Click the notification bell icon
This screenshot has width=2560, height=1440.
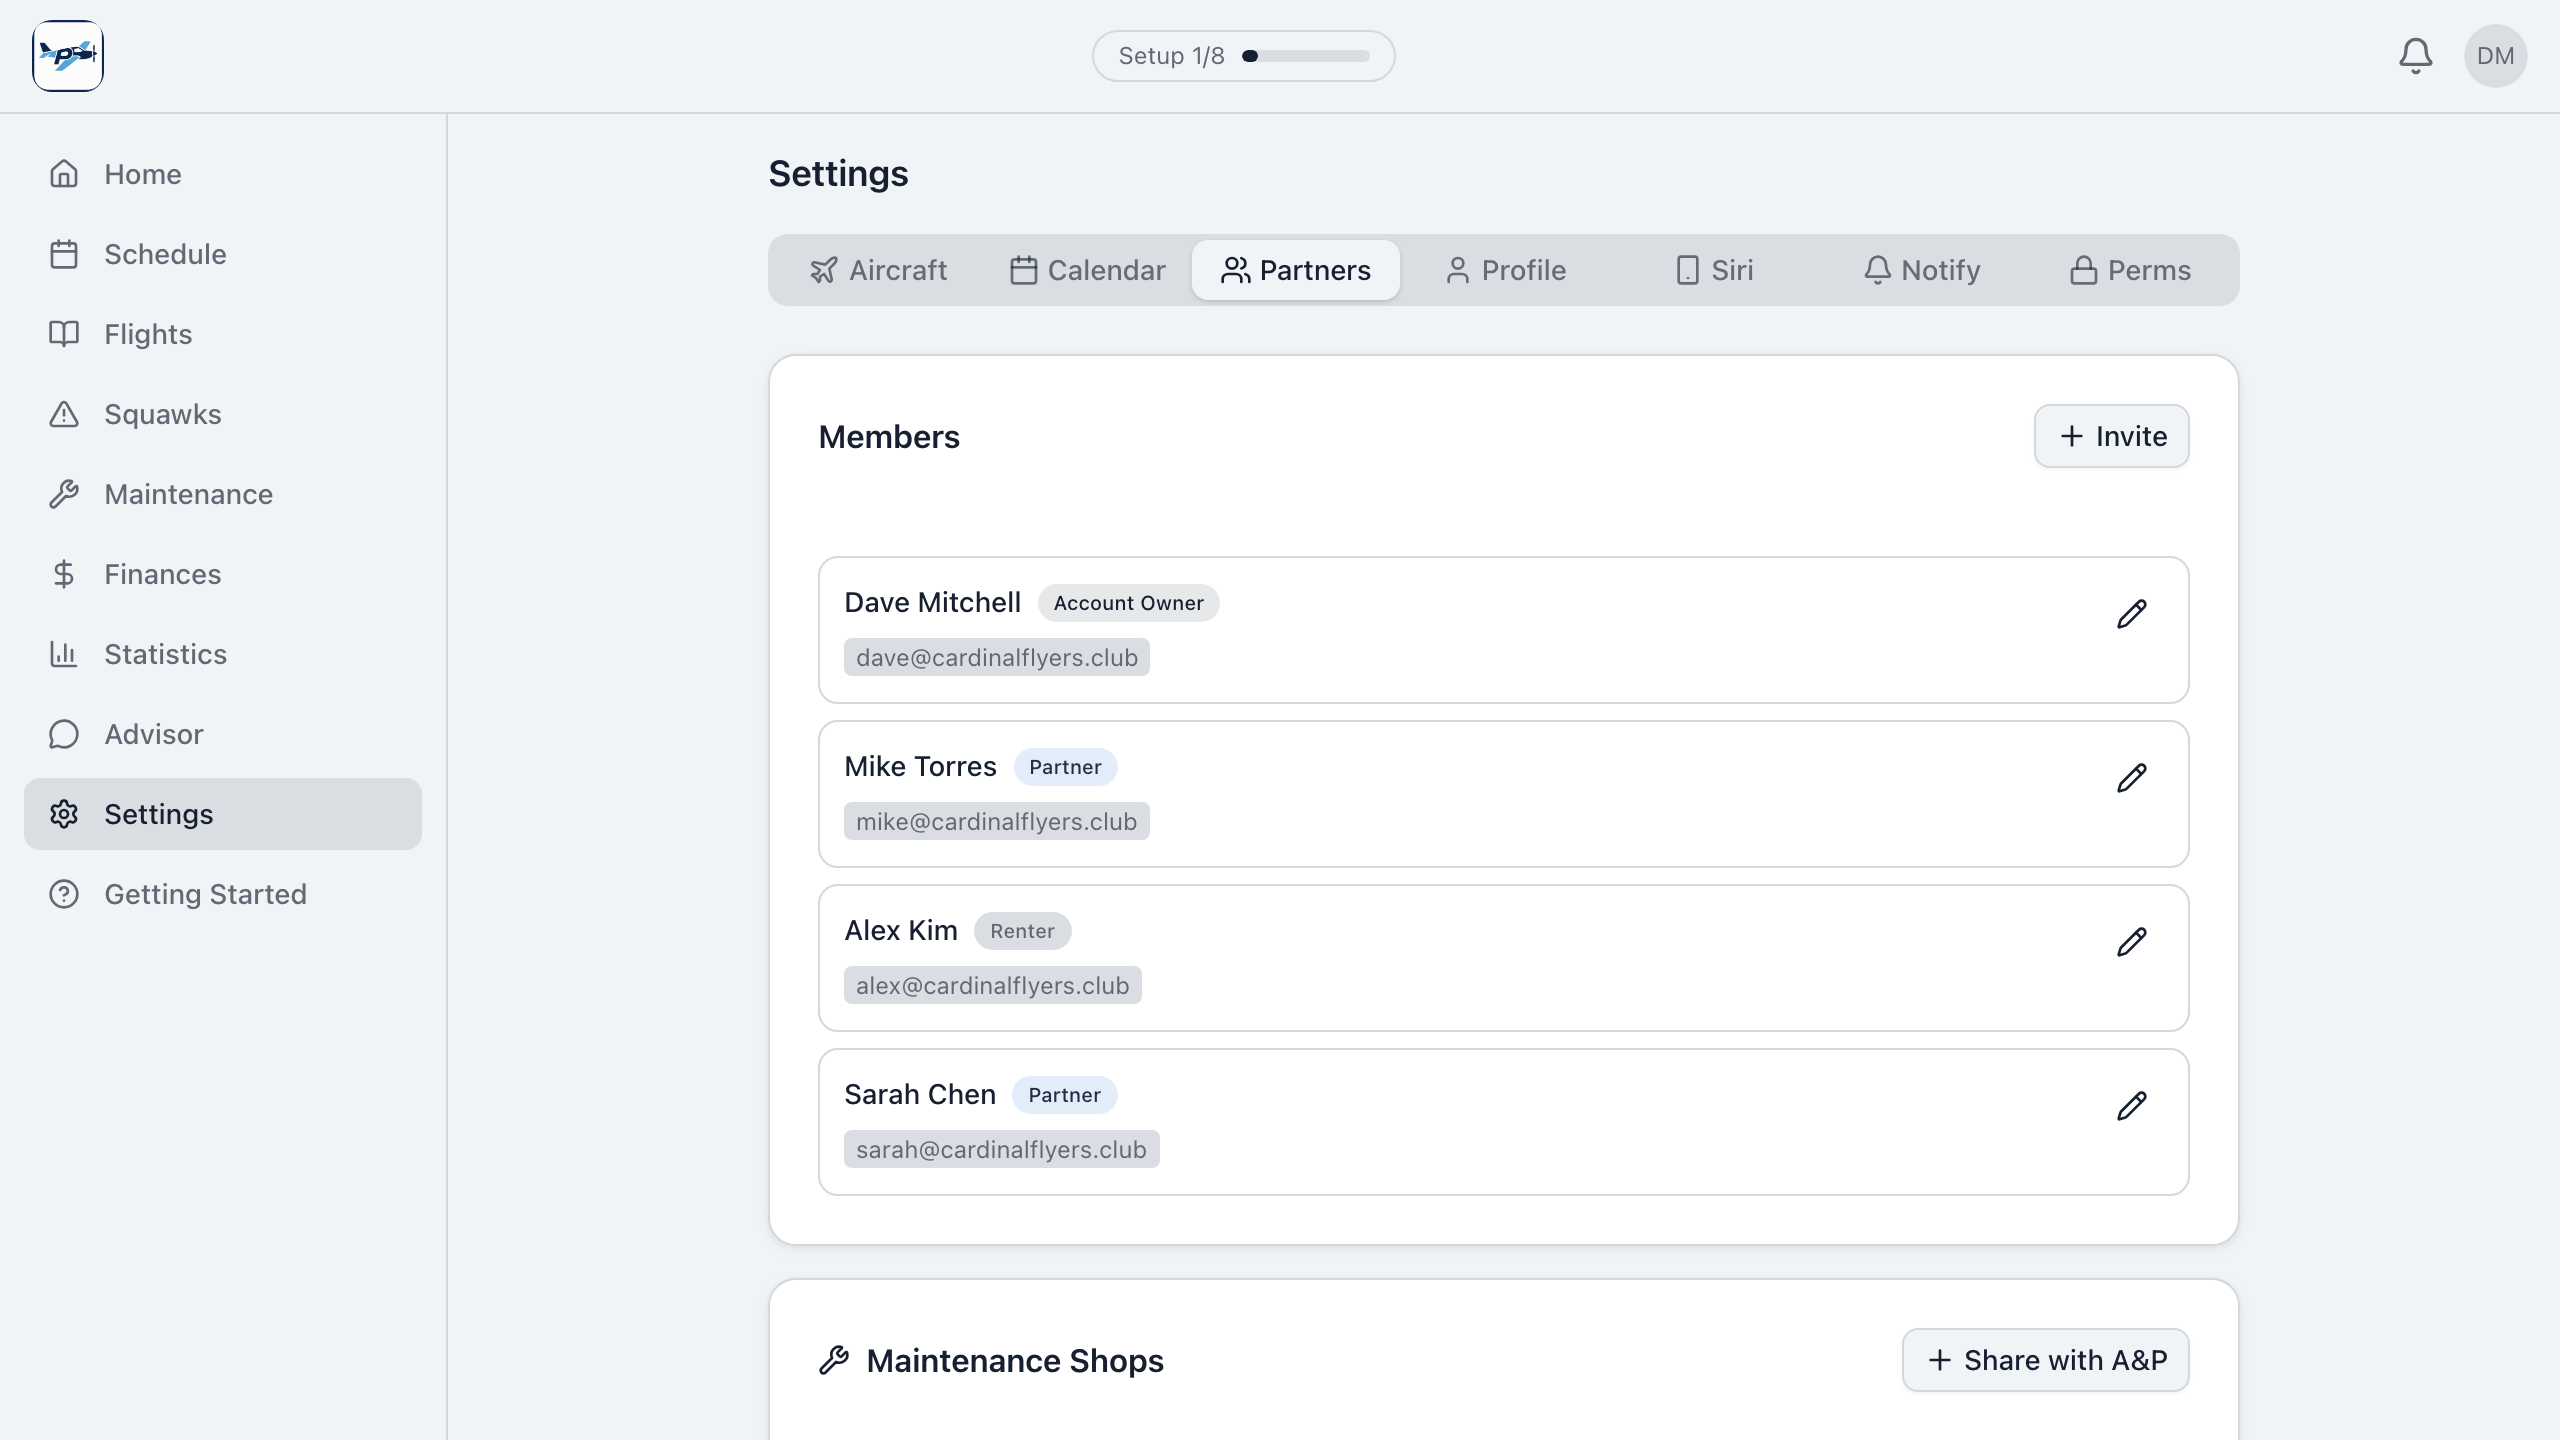(x=2415, y=56)
